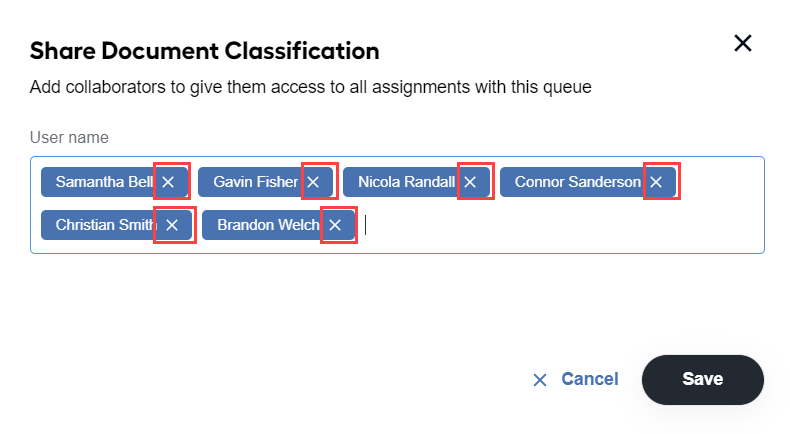Image resolution: width=790 pixels, height=434 pixels.
Task: Select the Gavin Fisher name chip
Action: point(255,182)
